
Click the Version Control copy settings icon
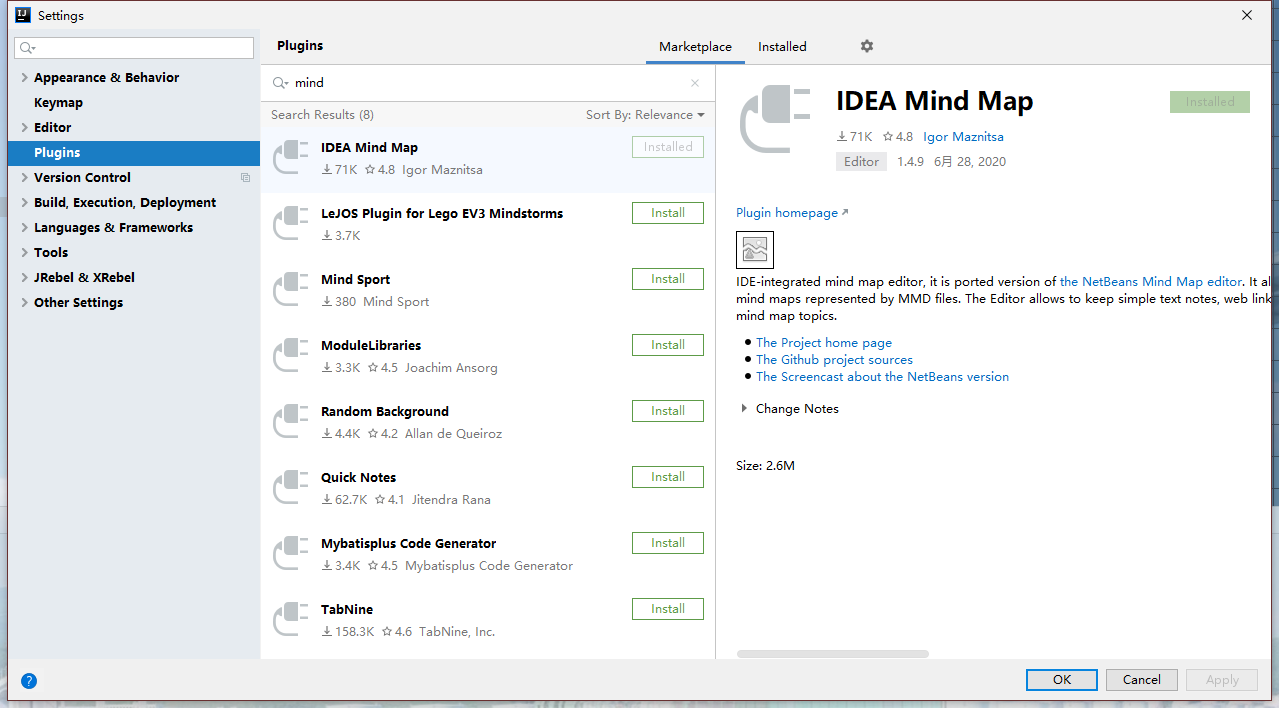[245, 178]
